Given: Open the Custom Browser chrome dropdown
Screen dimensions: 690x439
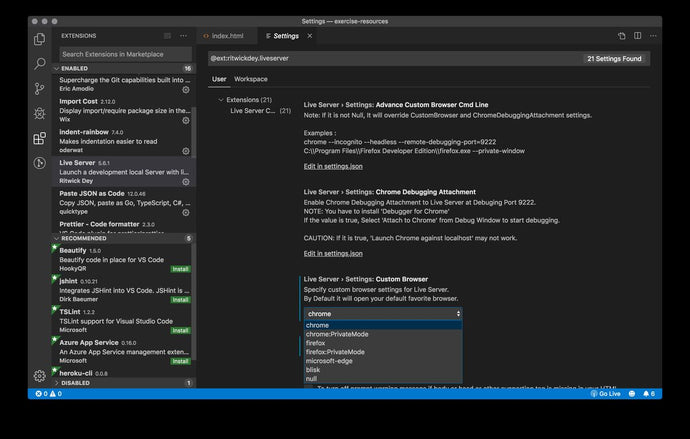Looking at the screenshot, I should click(383, 313).
